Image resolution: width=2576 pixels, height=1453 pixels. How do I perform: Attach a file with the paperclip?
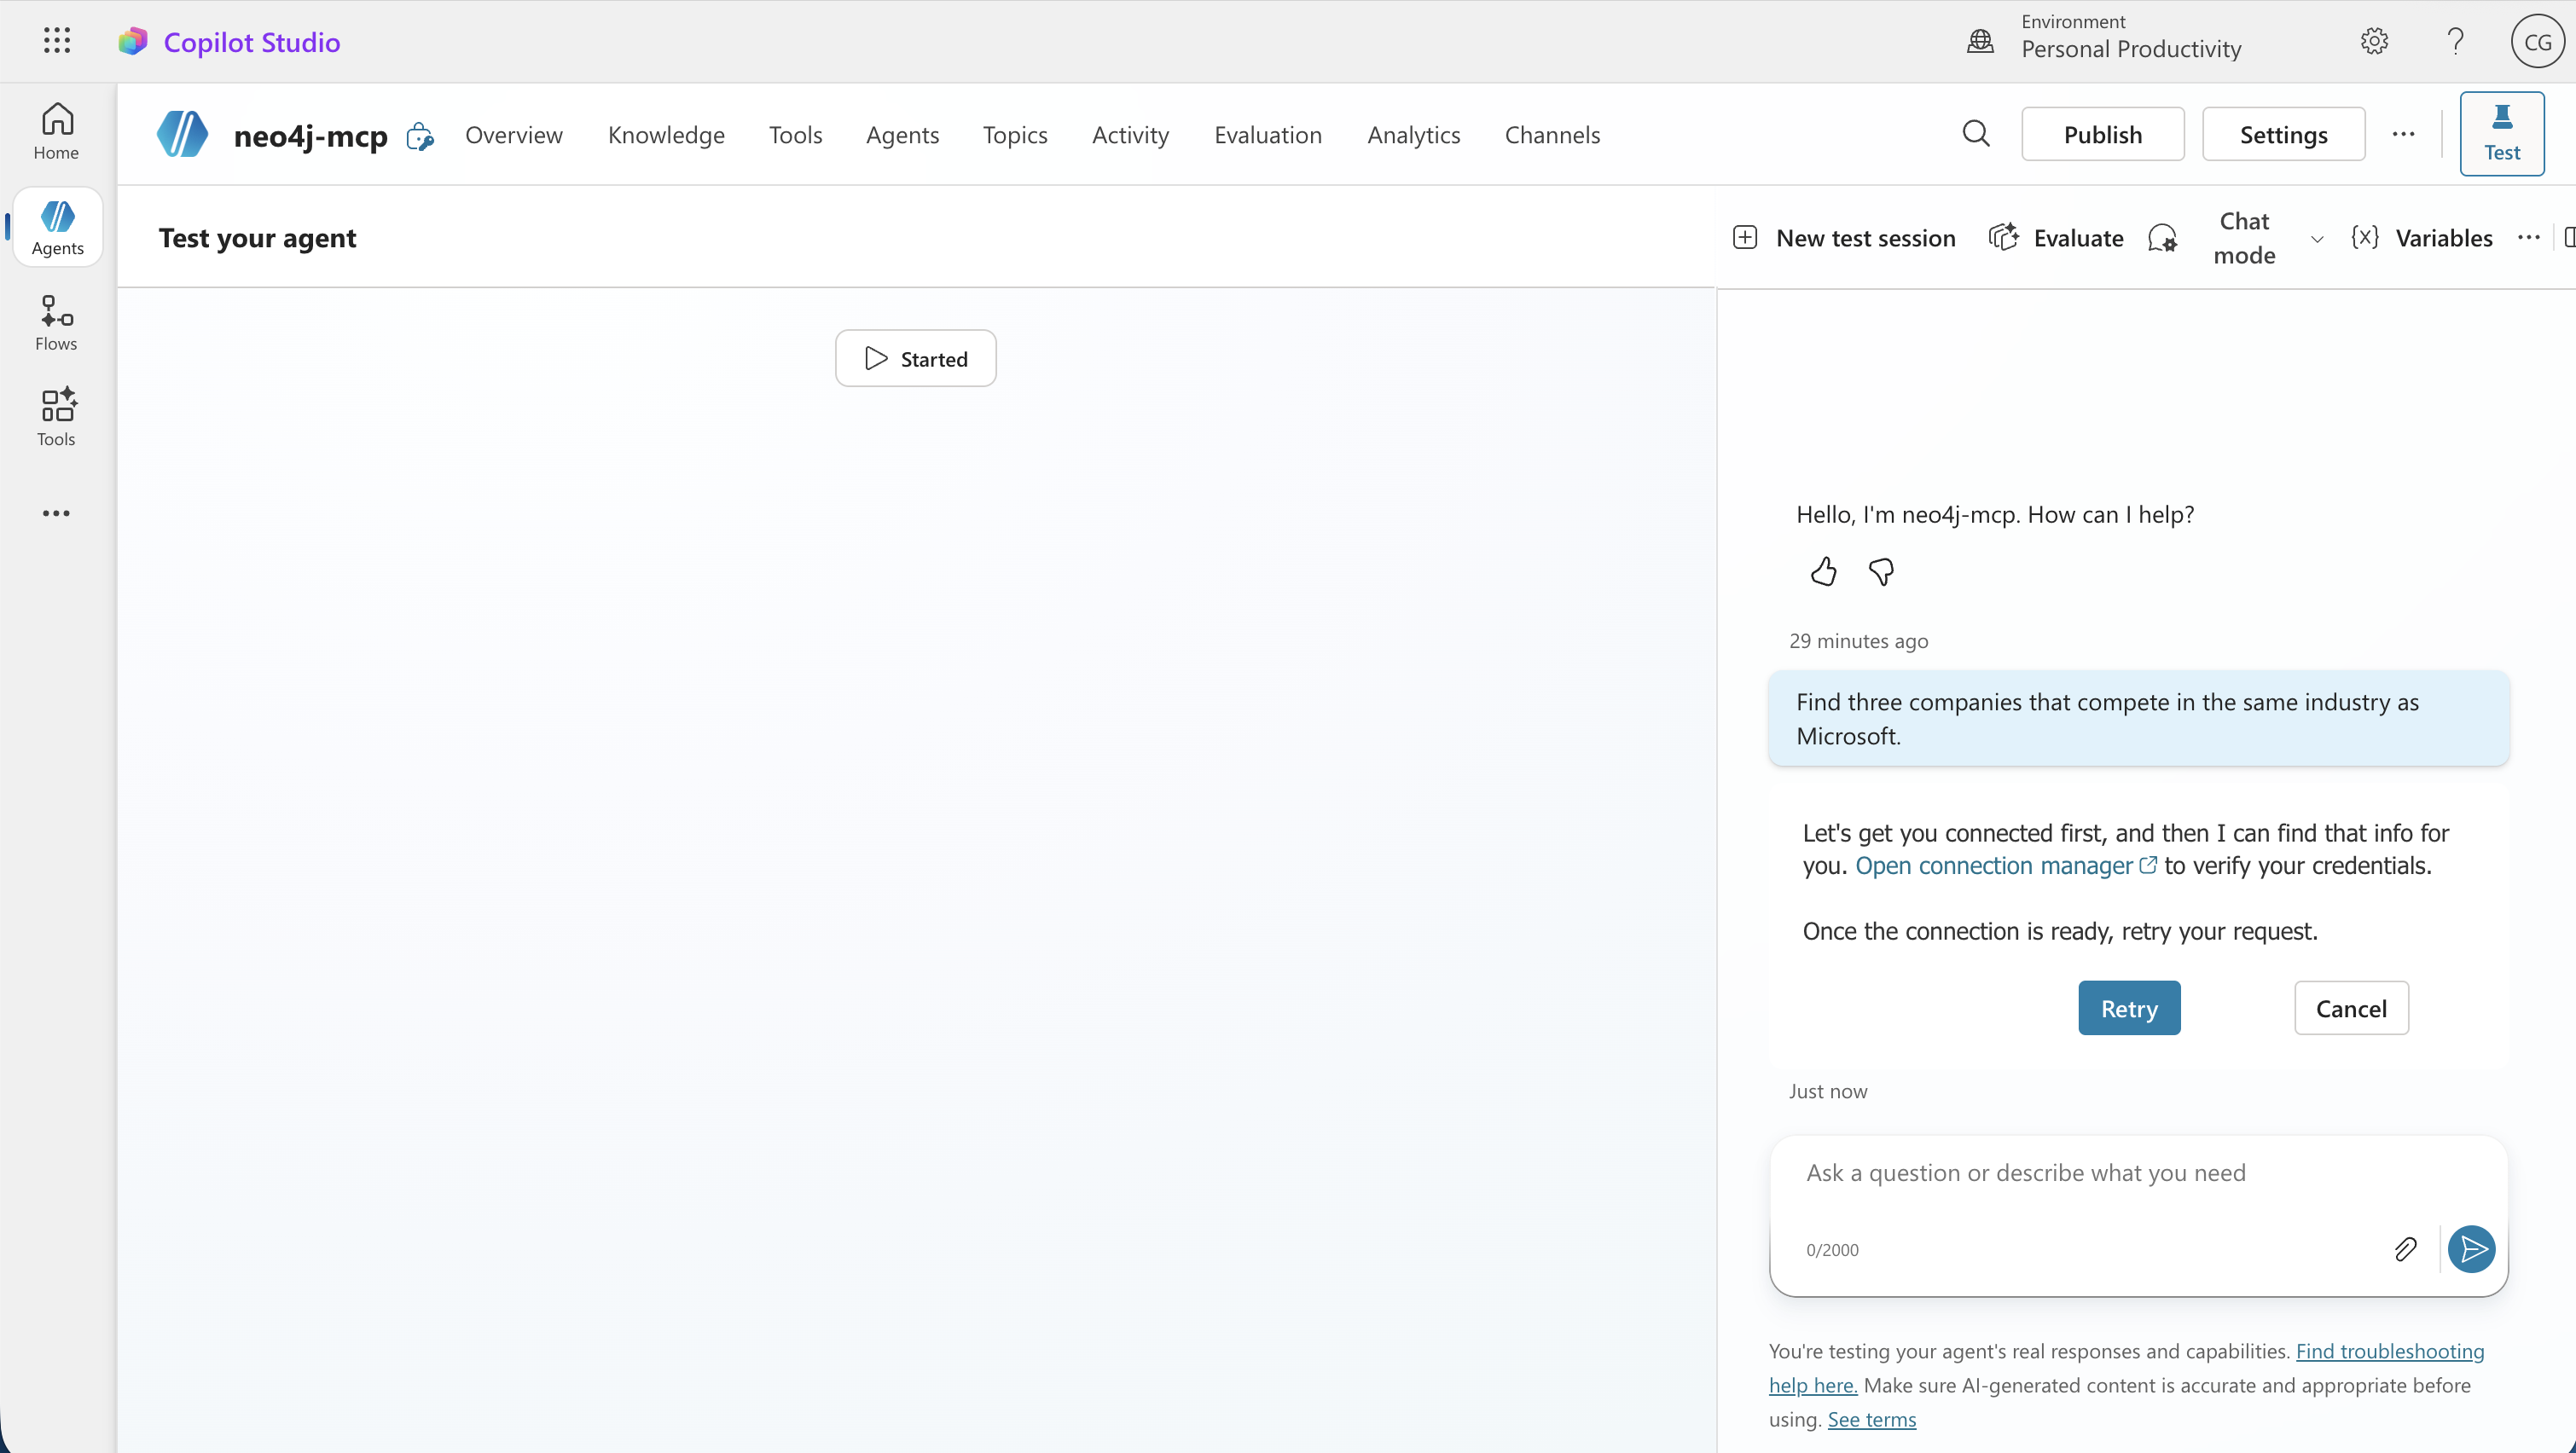(x=2406, y=1249)
